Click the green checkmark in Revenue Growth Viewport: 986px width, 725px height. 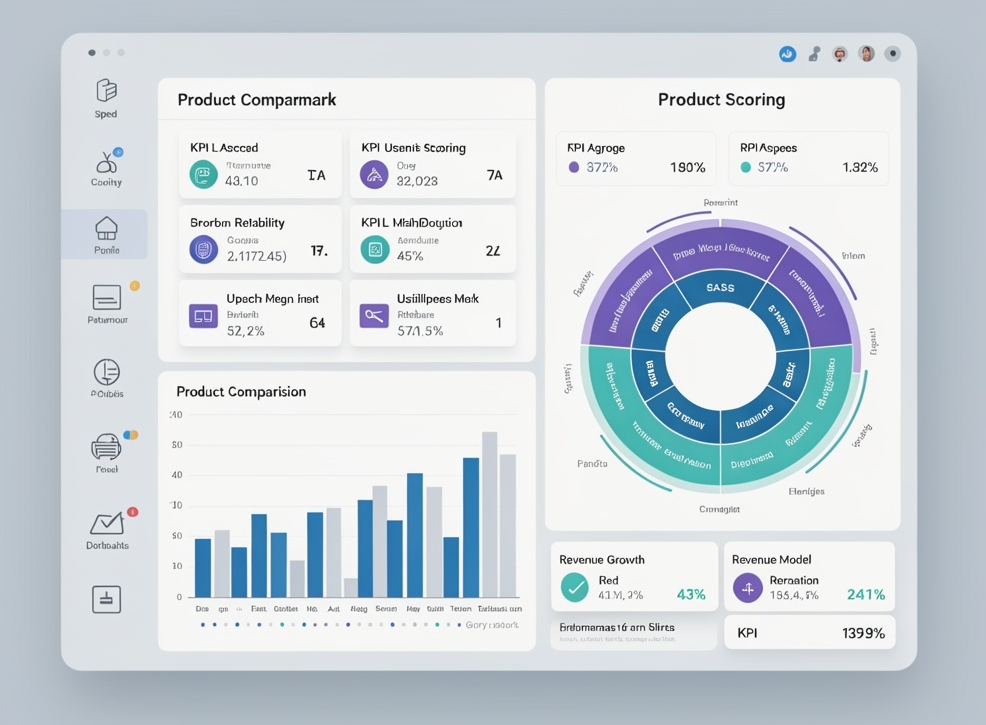tap(574, 587)
